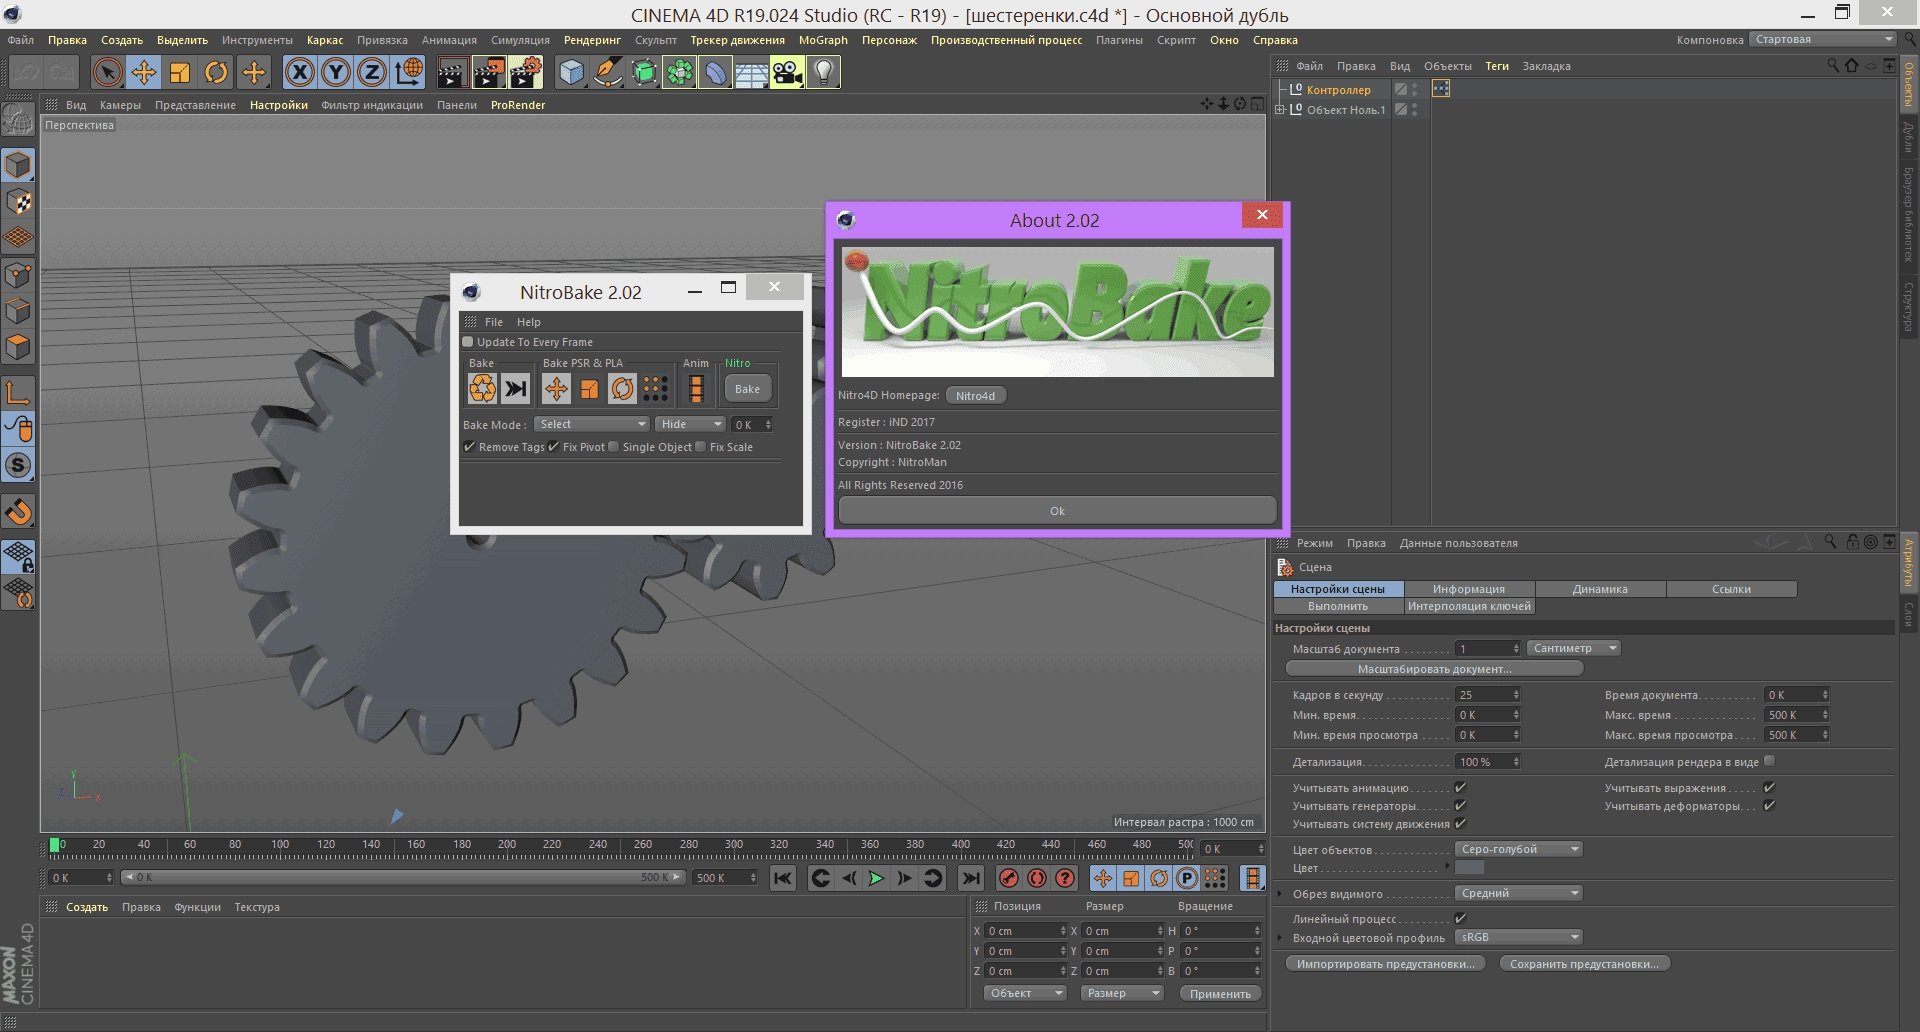
Task: Enable Update To Every Frame checkbox
Action: (x=467, y=342)
